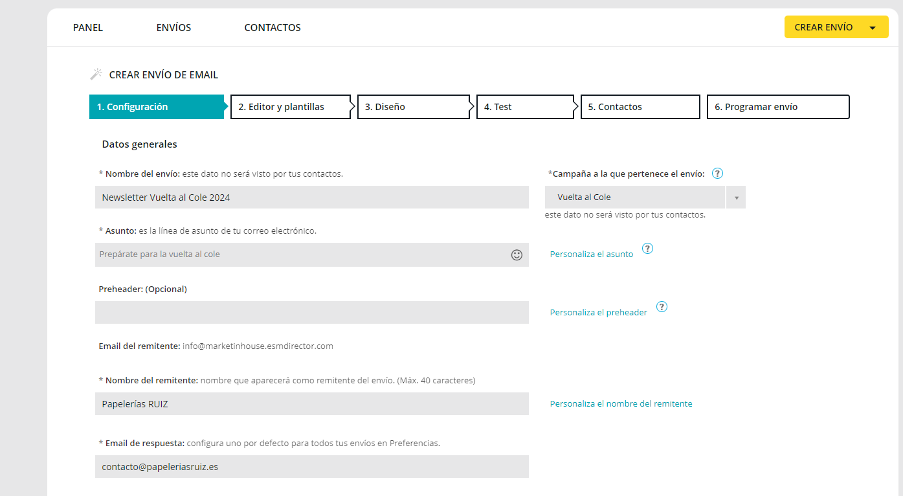Focus the Nombre del envío field
This screenshot has height=496, width=904.
[312, 197]
